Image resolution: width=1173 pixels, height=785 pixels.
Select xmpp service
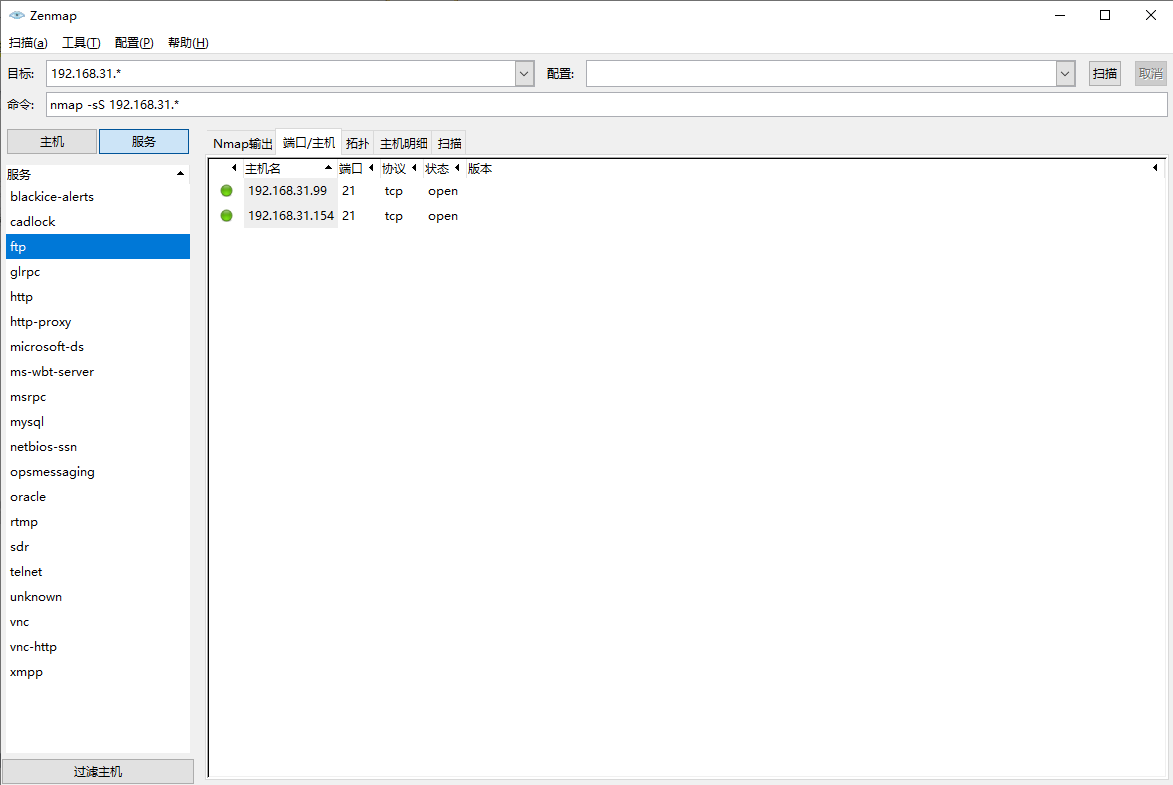click(97, 671)
